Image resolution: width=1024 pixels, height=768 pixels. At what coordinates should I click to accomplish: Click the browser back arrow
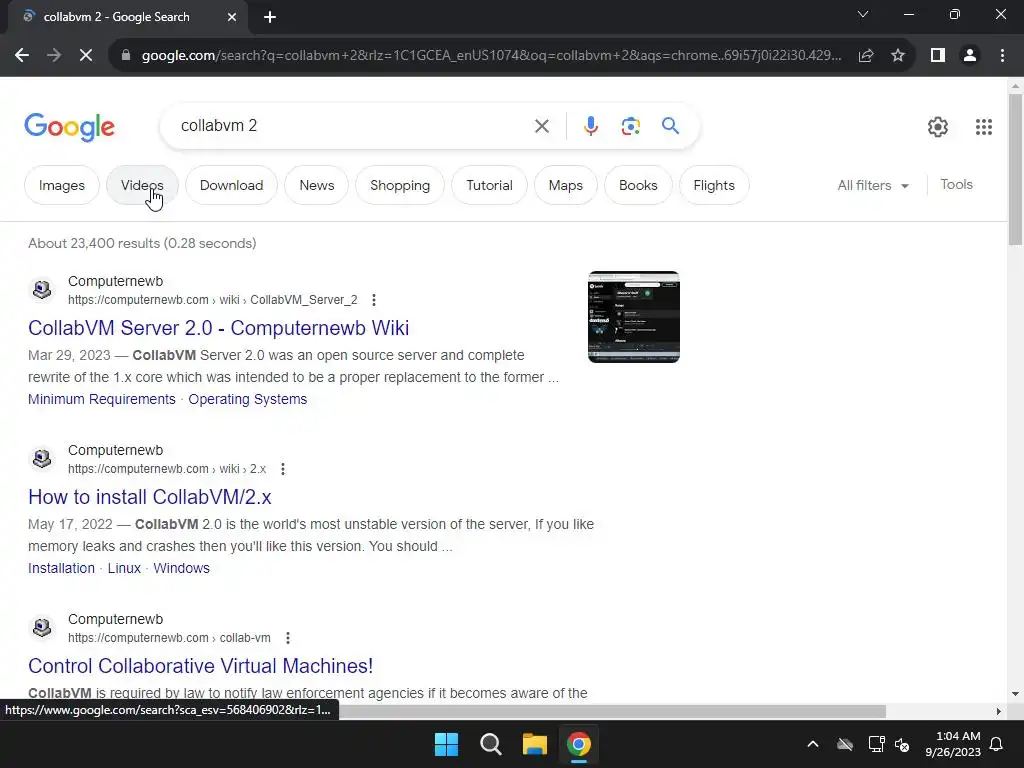pyautogui.click(x=22, y=56)
